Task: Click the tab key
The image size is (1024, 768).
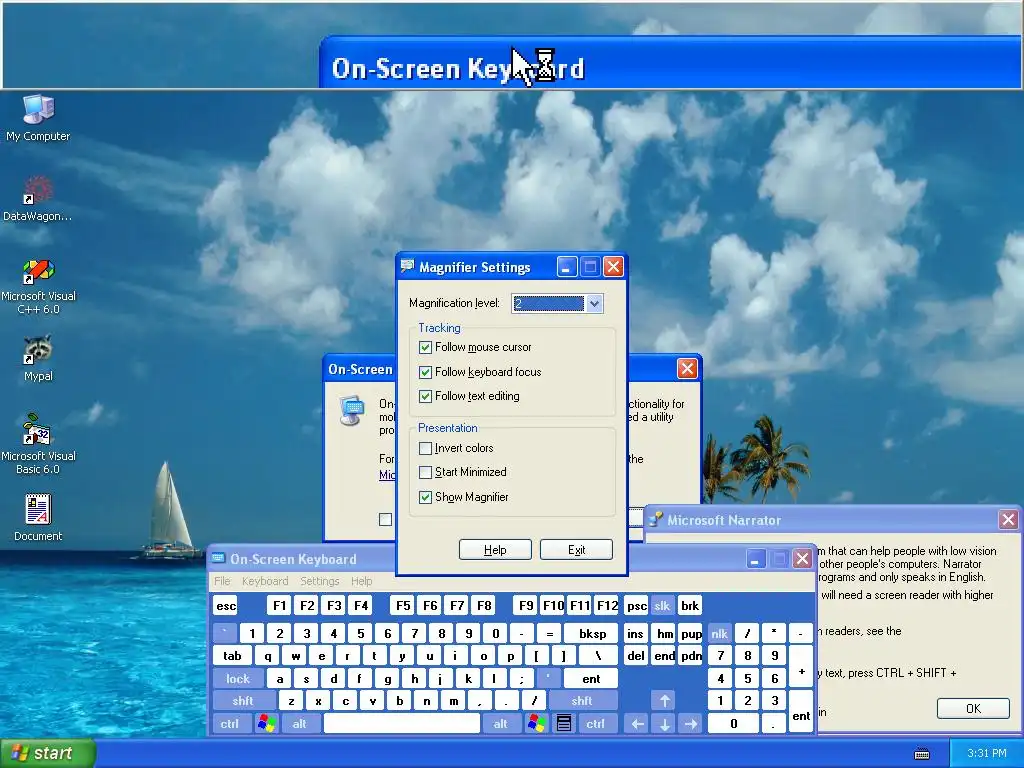Action: pyautogui.click(x=232, y=656)
